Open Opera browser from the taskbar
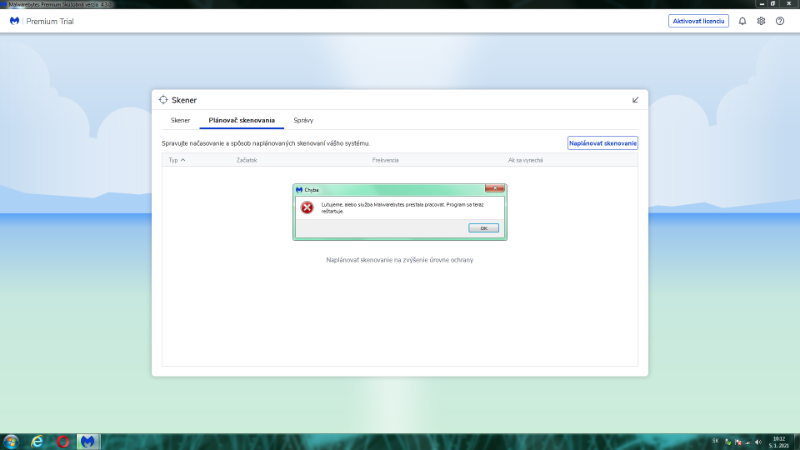The width and height of the screenshot is (800, 450). tap(63, 442)
